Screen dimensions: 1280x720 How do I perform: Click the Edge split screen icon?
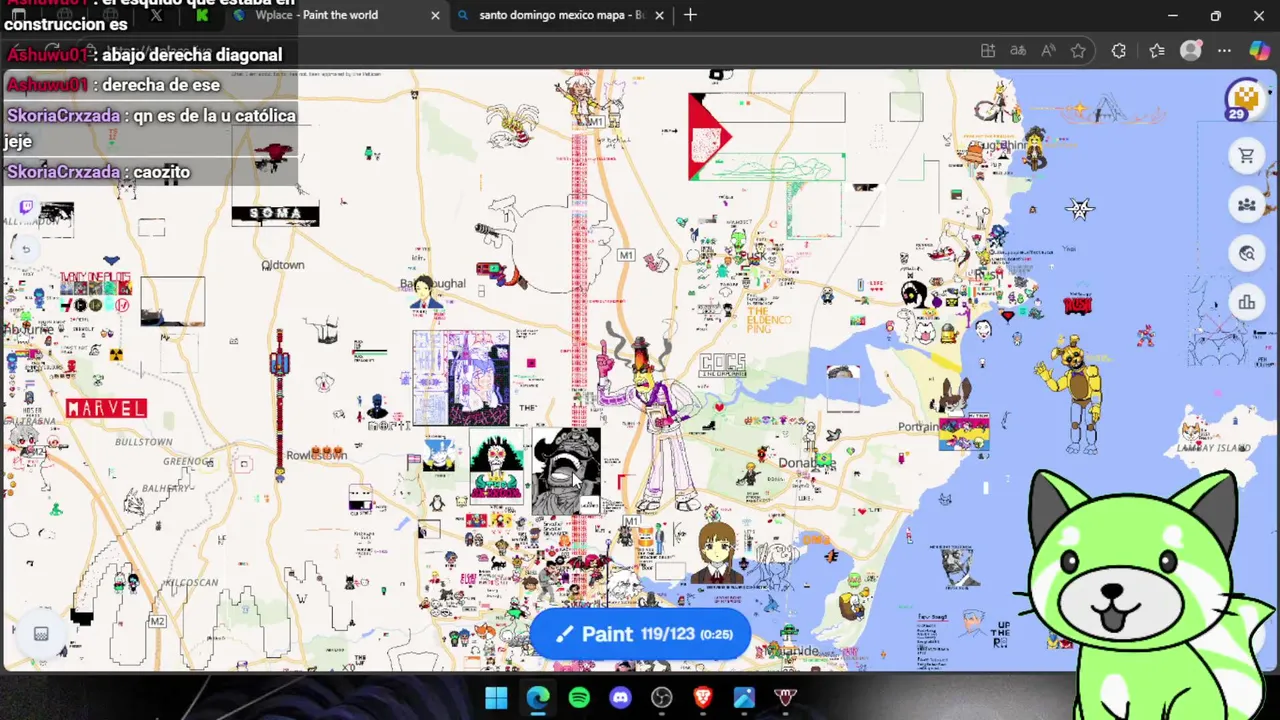click(988, 51)
